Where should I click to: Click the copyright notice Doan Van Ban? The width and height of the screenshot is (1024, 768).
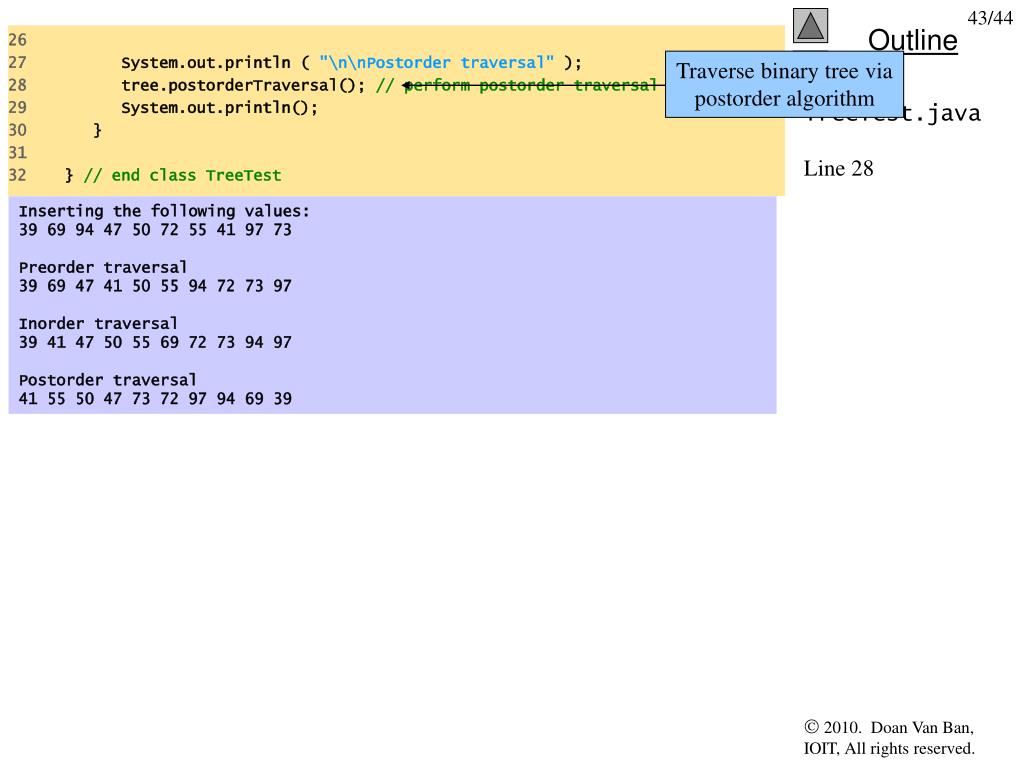coord(889,738)
